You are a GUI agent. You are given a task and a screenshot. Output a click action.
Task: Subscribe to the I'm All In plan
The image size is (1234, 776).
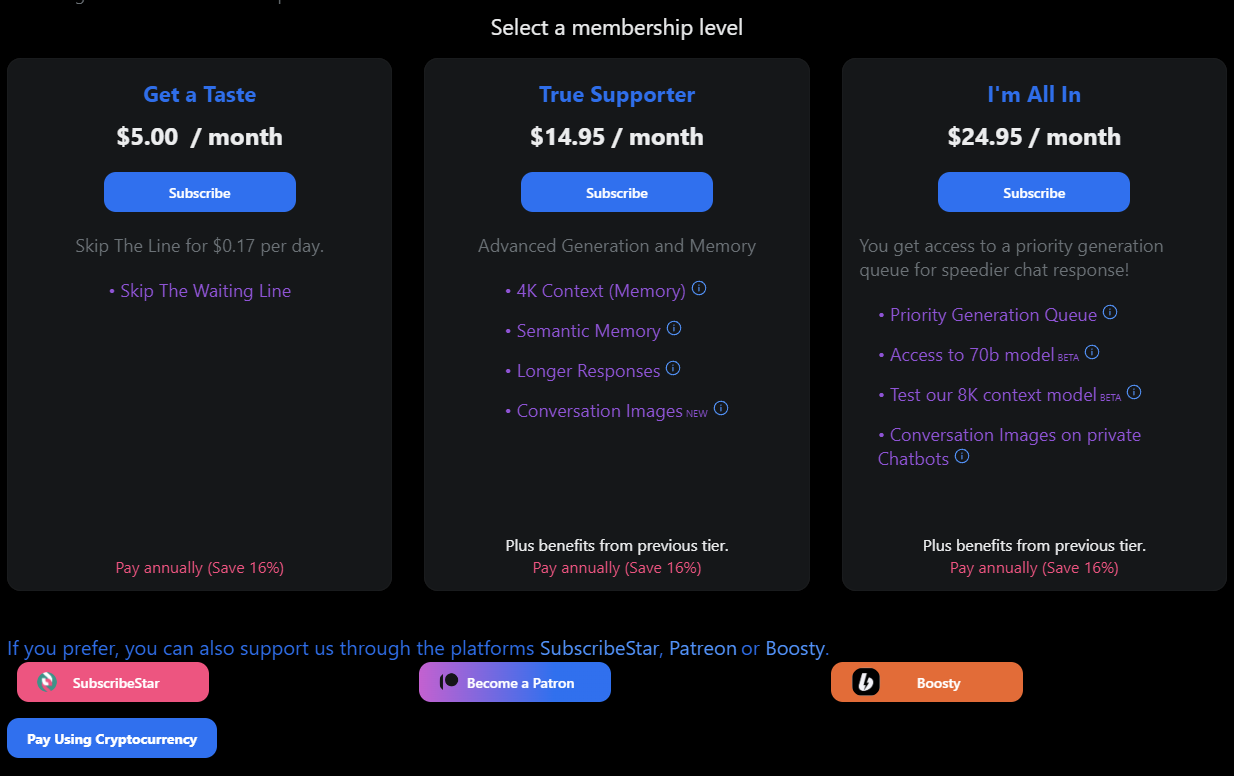[1033, 191]
